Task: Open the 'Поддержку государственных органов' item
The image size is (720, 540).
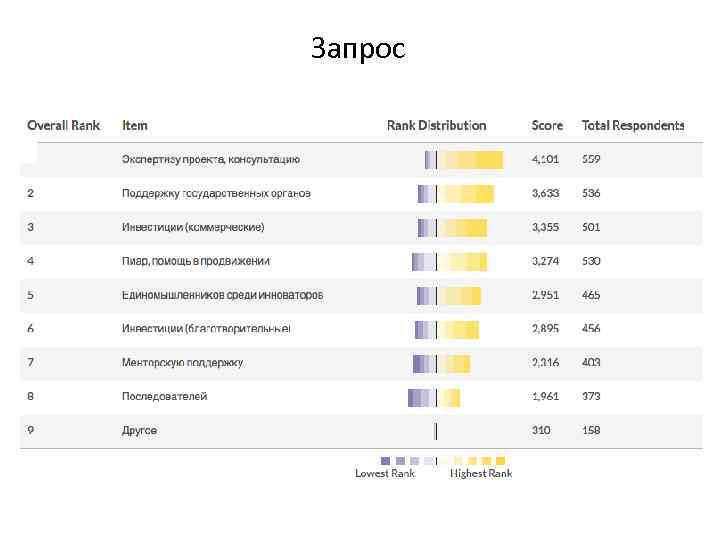Action: coord(216,193)
